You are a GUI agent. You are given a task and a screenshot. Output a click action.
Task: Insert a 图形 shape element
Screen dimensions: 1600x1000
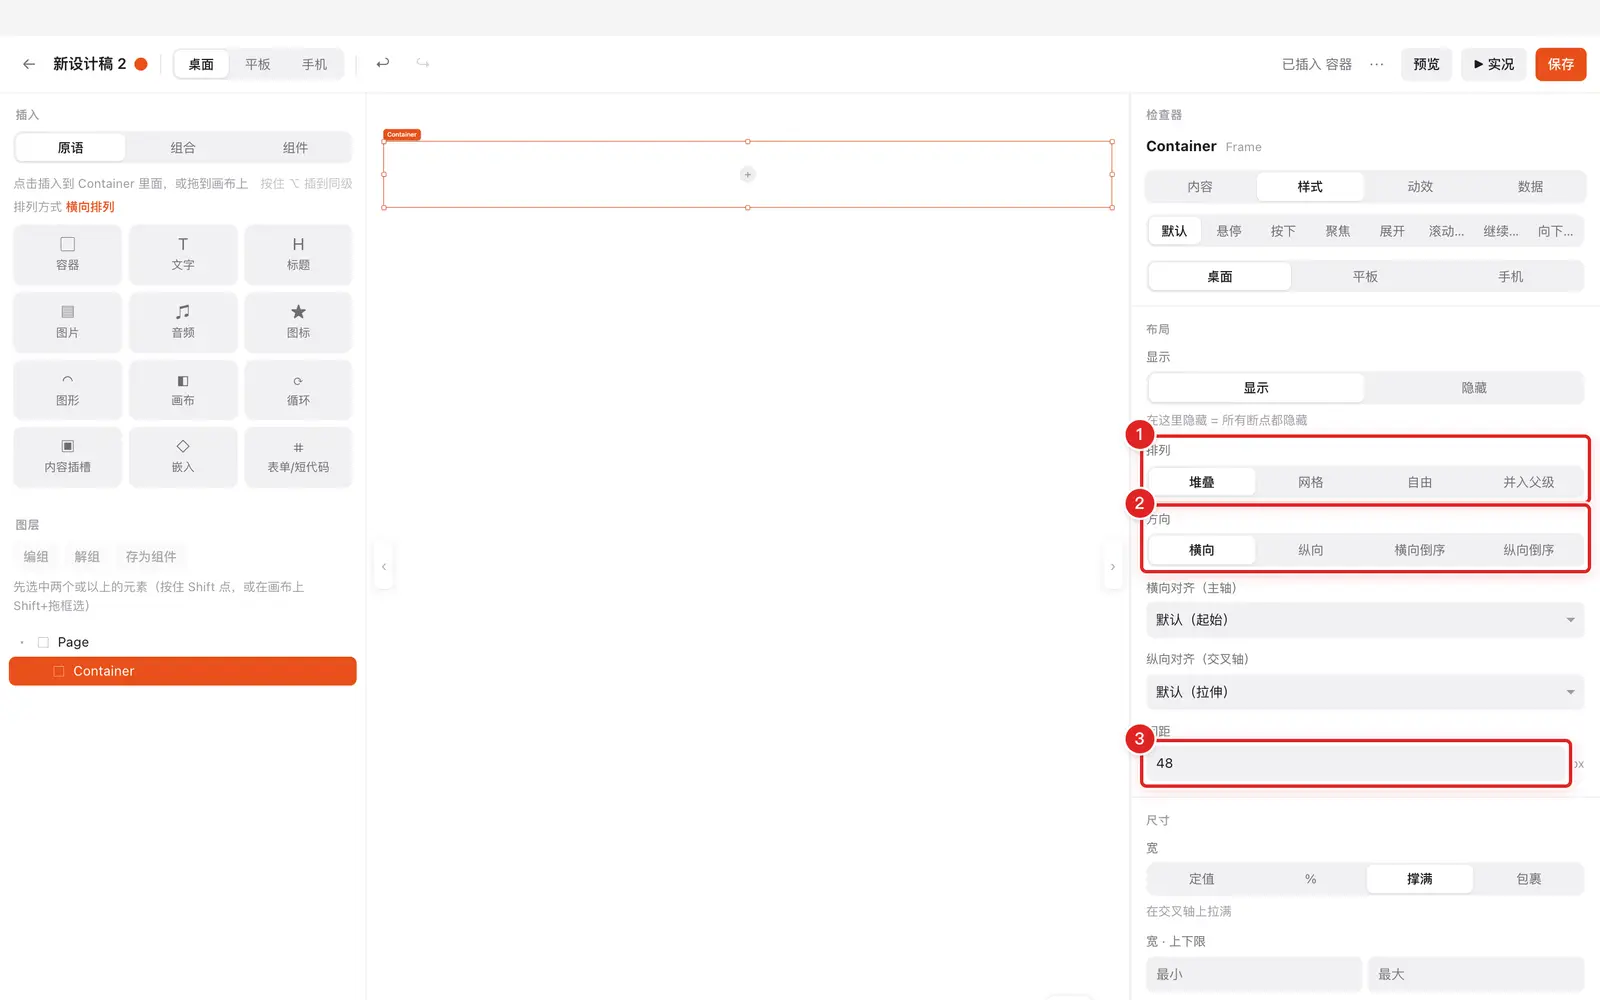[x=68, y=390]
